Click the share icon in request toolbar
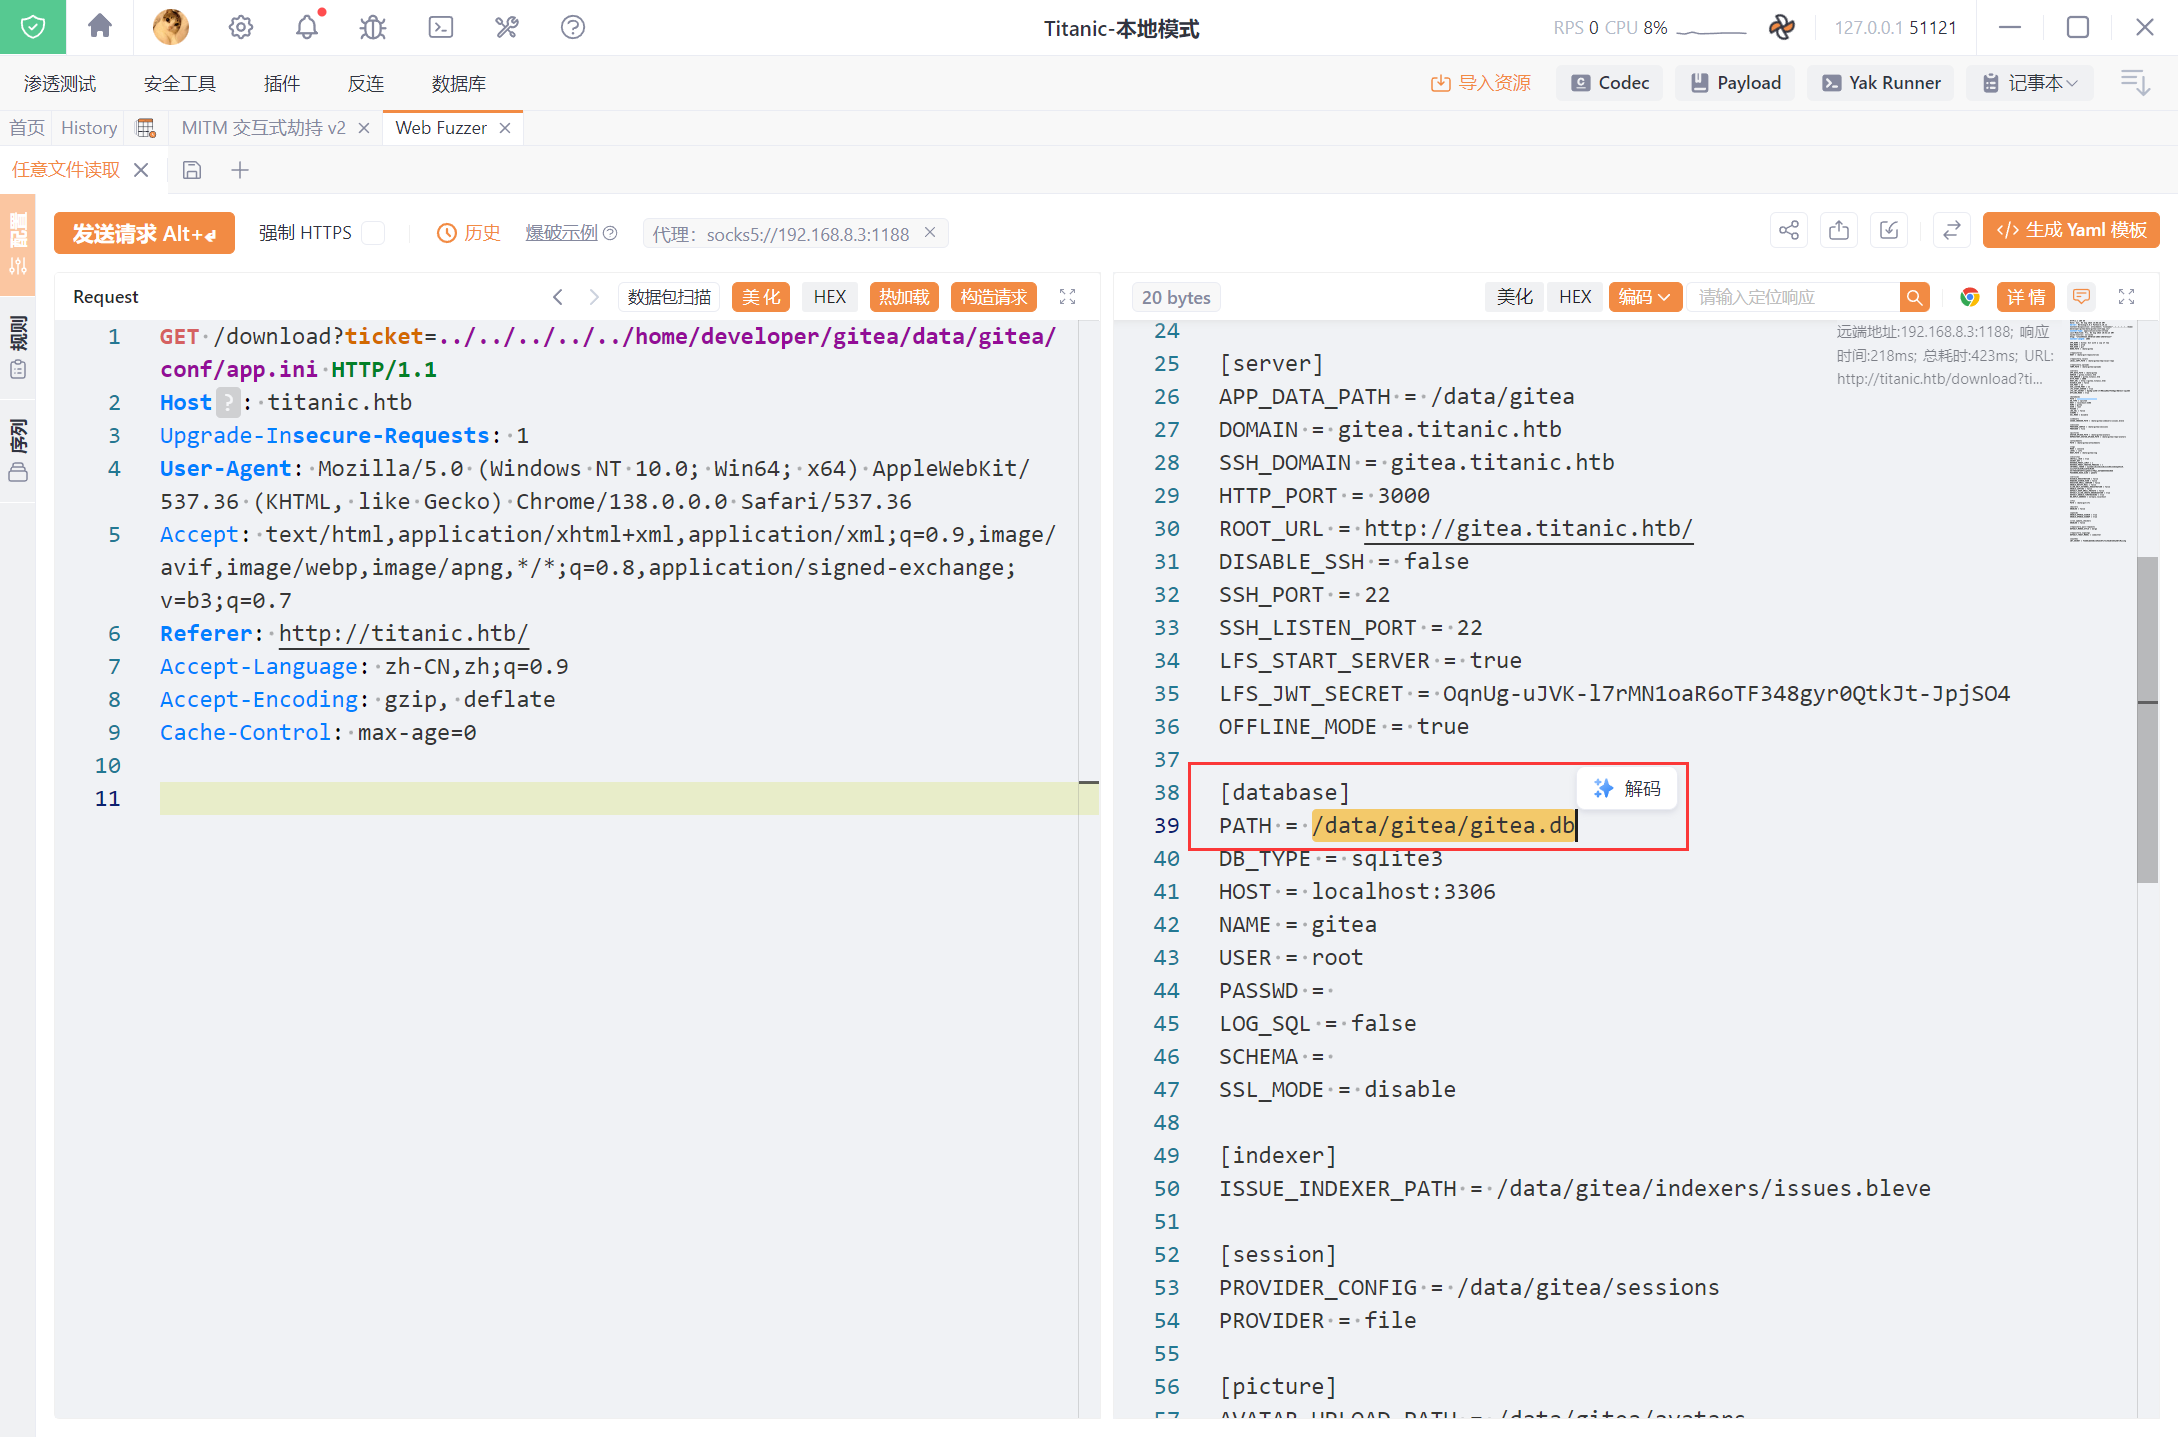2178x1437 pixels. click(1788, 231)
